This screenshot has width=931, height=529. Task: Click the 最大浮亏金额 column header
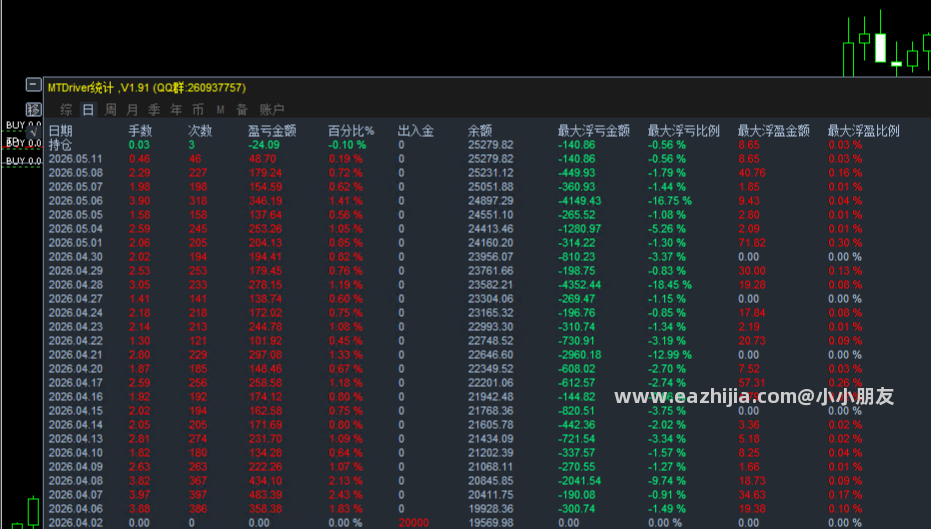[594, 131]
